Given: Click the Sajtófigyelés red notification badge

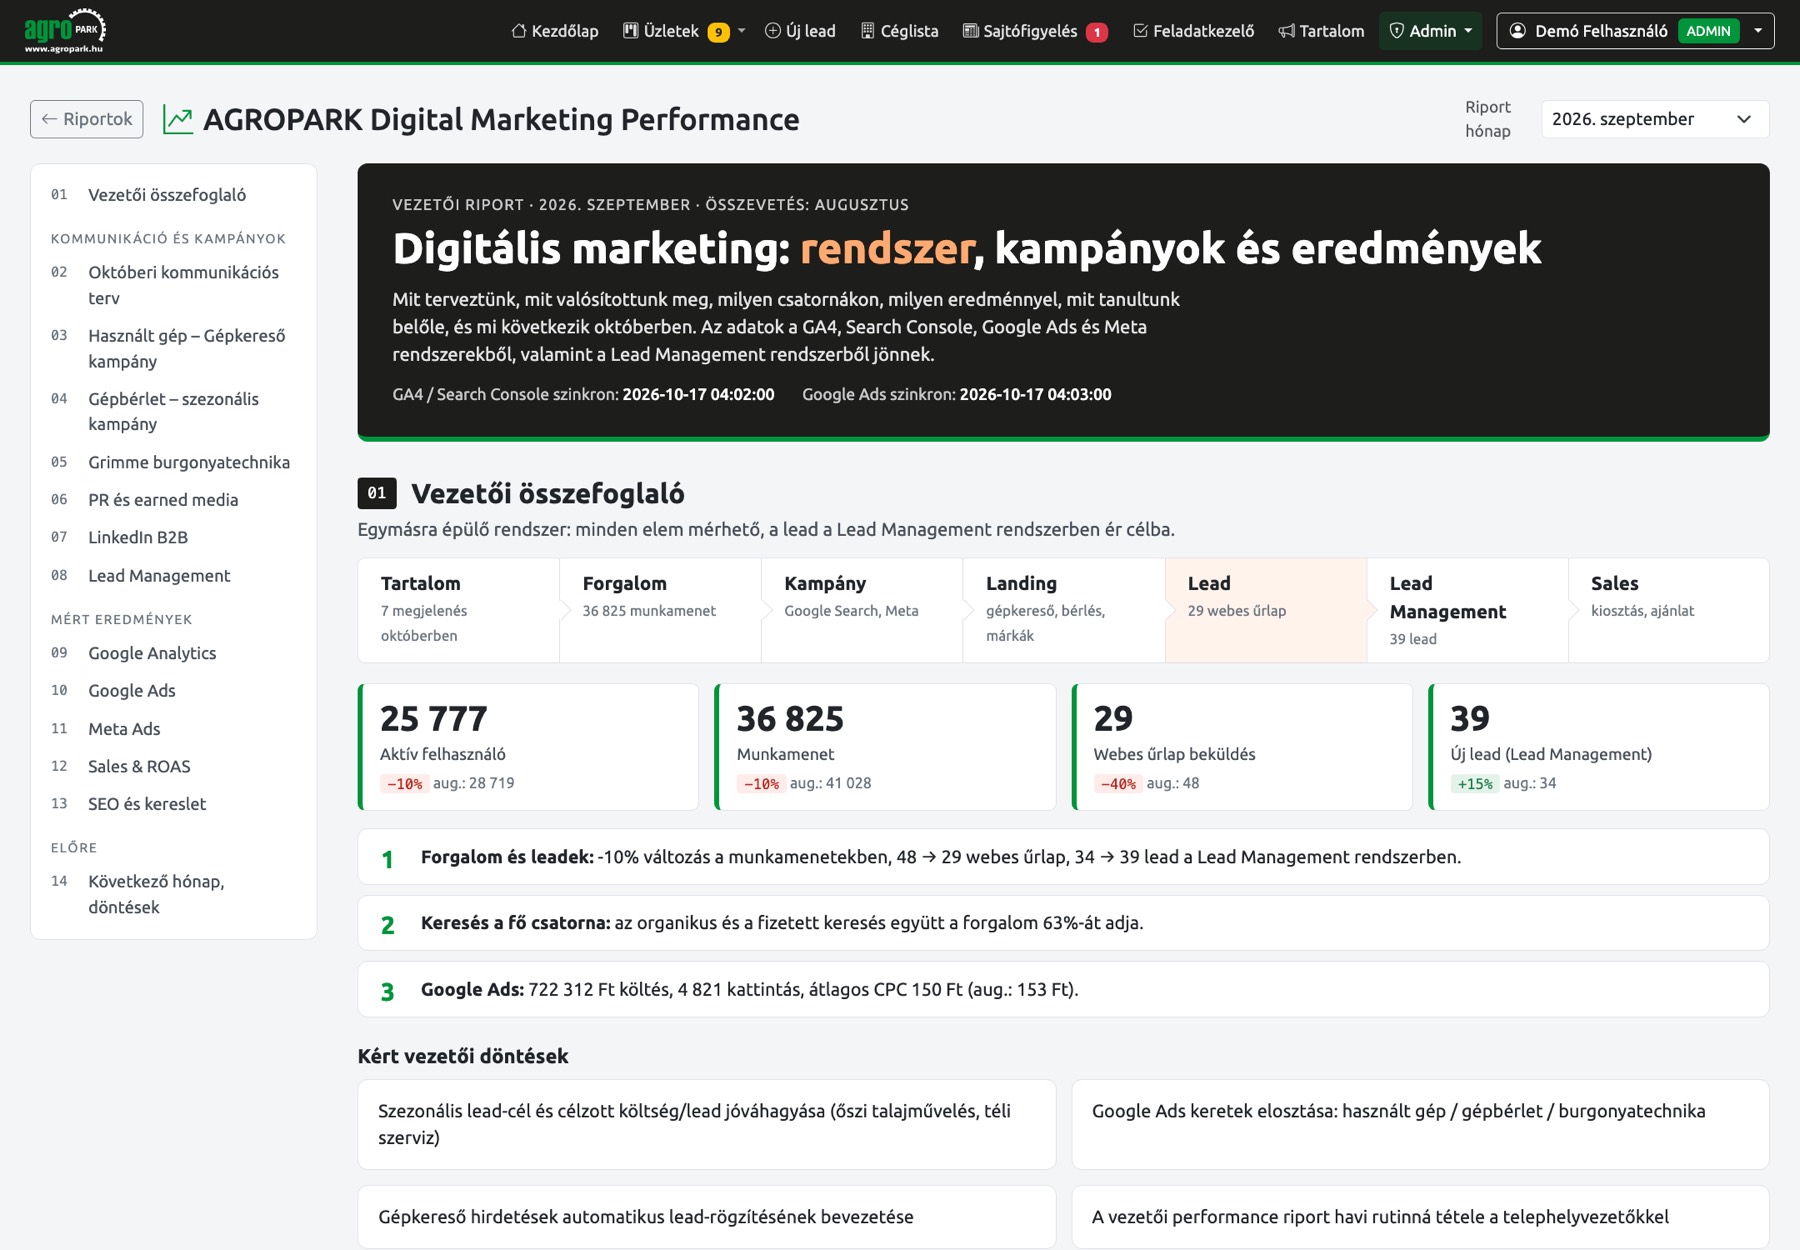Looking at the screenshot, I should click(x=1097, y=32).
